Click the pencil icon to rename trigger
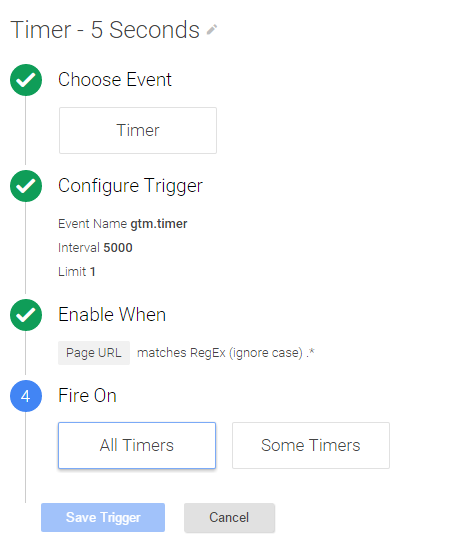Image resolution: width=473 pixels, height=550 pixels. 212,30
